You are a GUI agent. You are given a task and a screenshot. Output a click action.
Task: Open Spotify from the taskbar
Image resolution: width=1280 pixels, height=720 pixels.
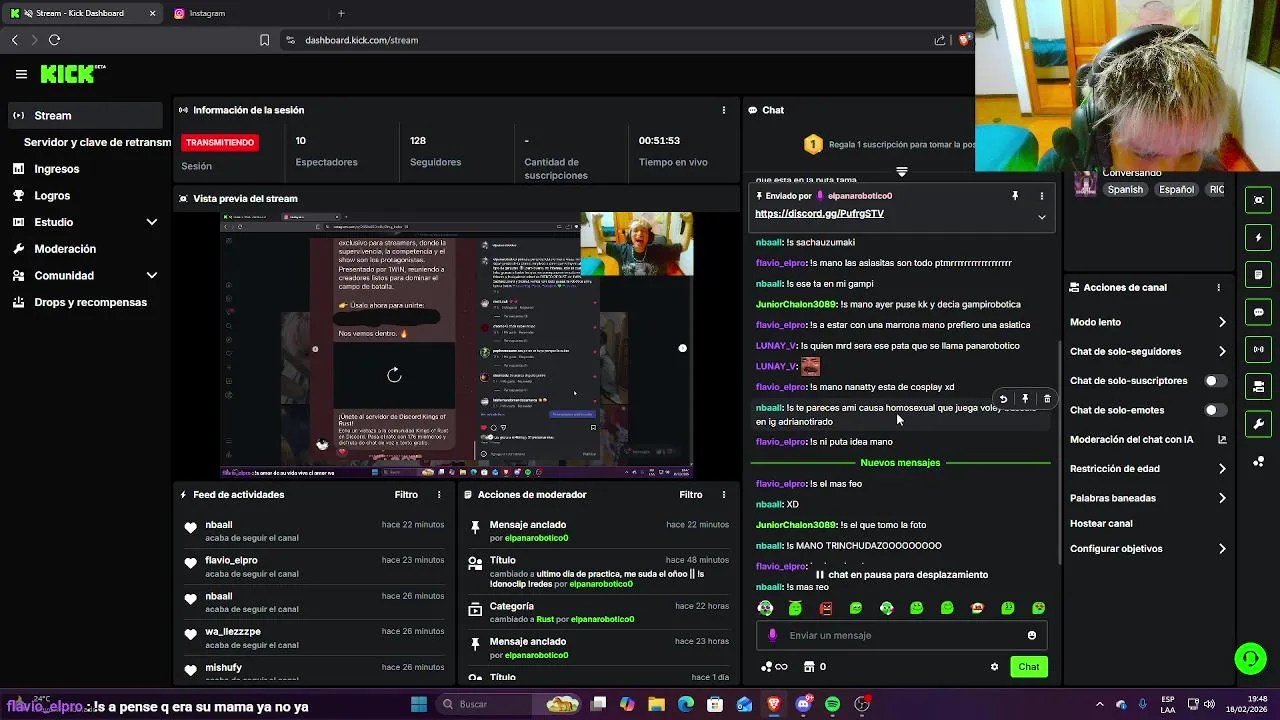[x=832, y=705]
